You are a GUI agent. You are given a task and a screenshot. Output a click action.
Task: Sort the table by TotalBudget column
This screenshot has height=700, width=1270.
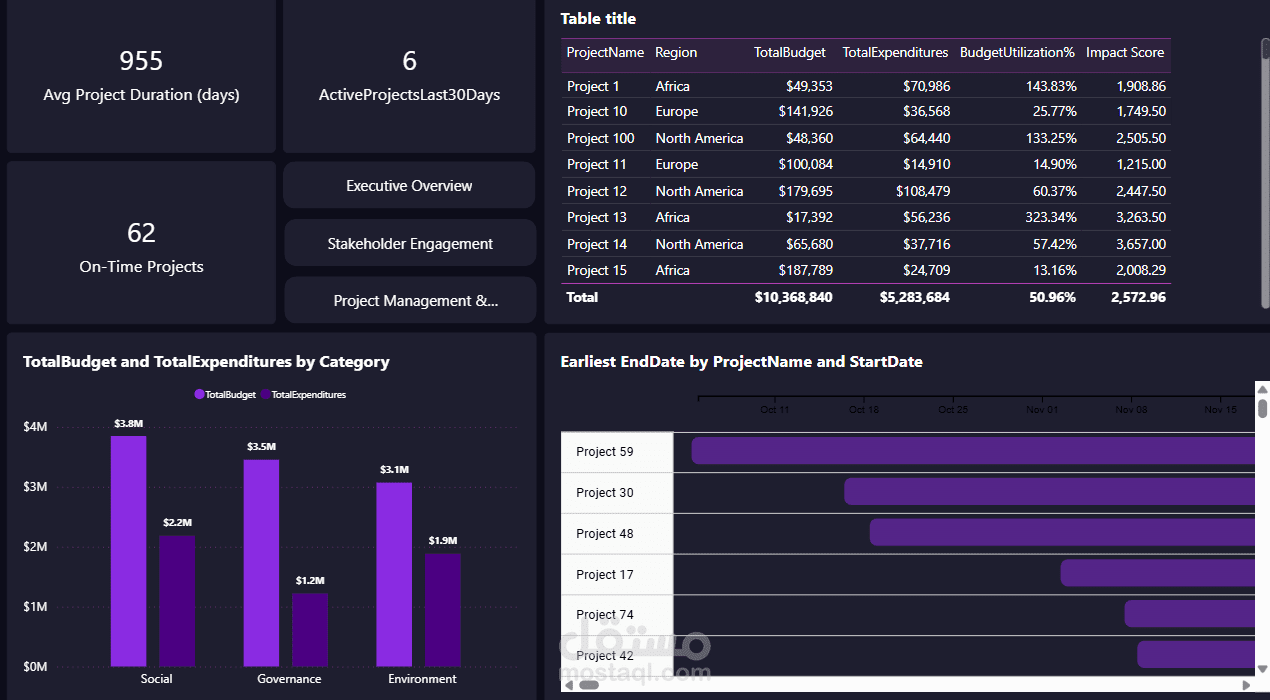789,52
